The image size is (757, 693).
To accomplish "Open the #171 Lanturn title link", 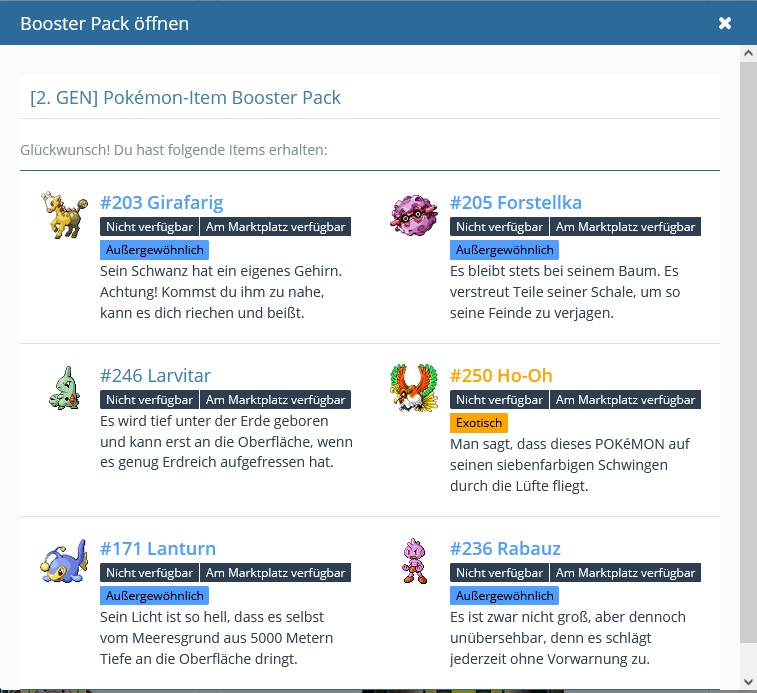I will pyautogui.click(x=158, y=549).
